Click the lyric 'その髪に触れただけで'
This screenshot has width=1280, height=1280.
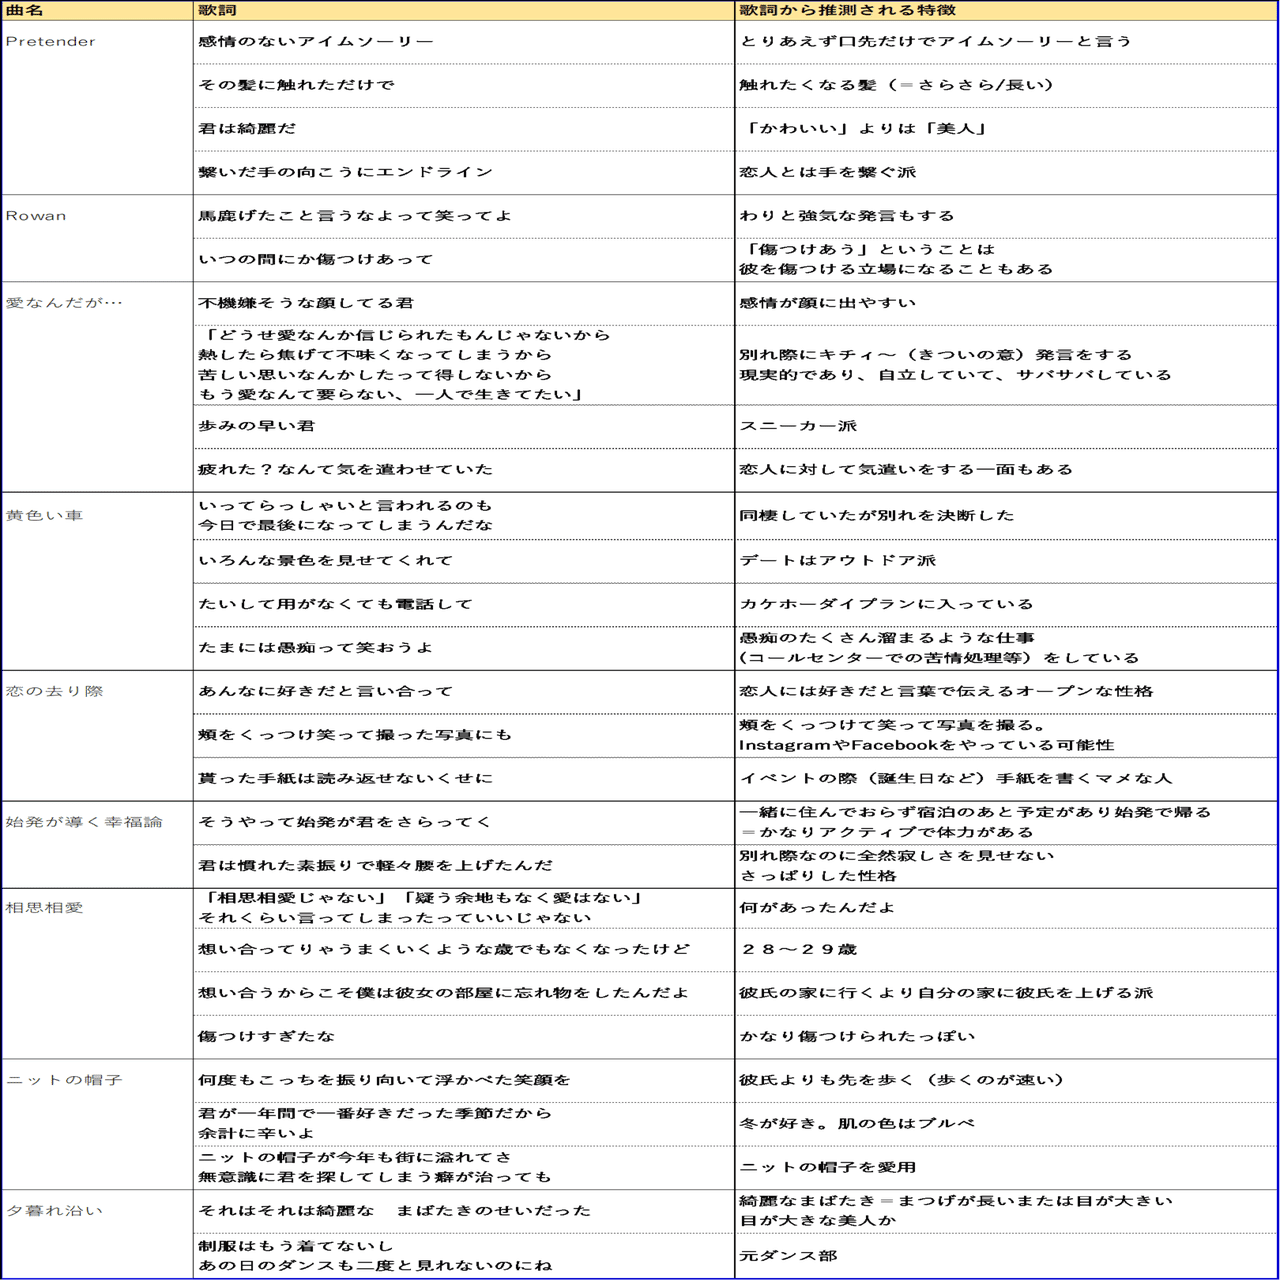click(x=464, y=85)
